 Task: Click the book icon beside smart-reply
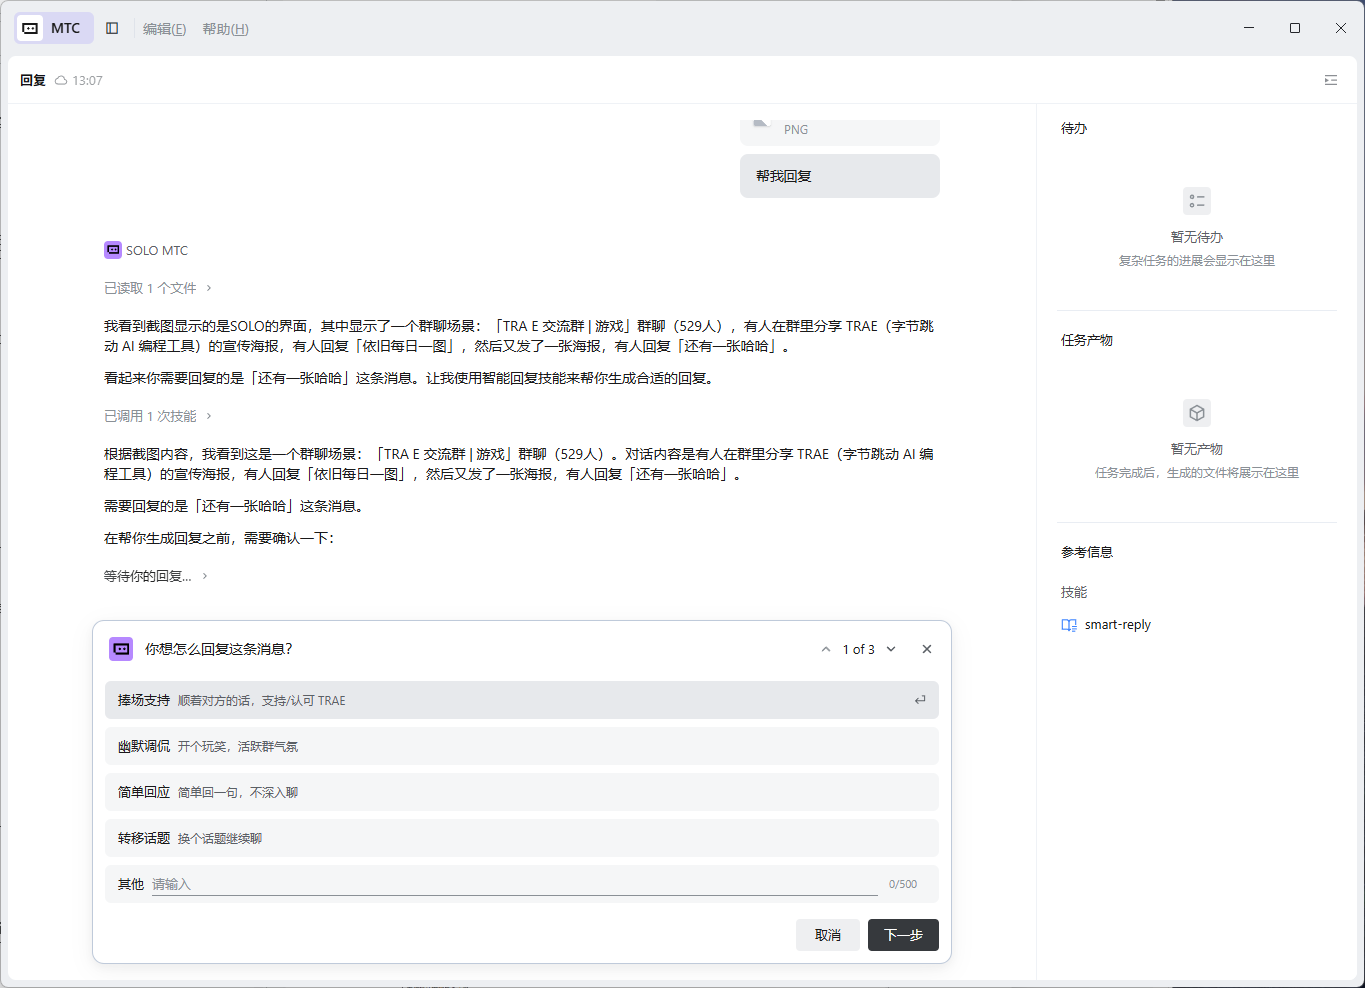click(x=1069, y=625)
